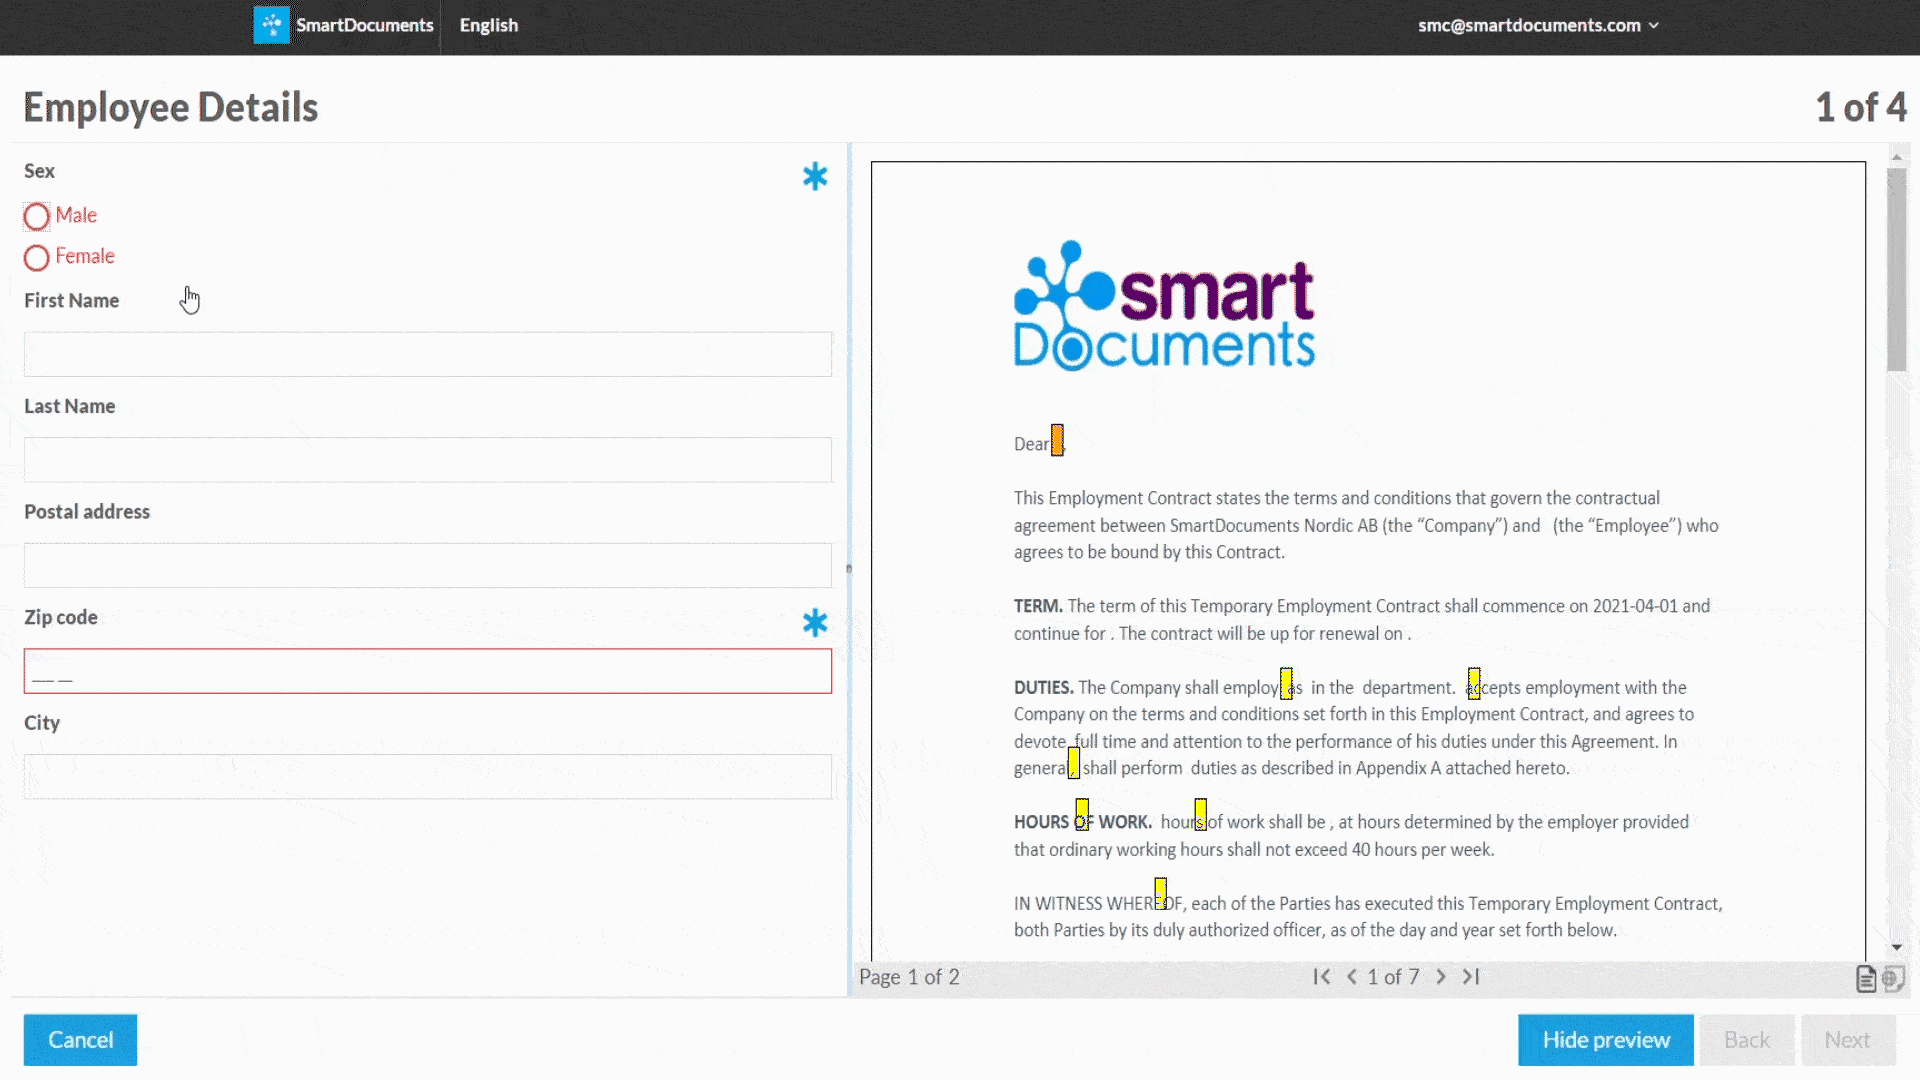1920x1080 pixels.
Task: Click the preview scrollbar up arrow
Action: tap(1897, 157)
